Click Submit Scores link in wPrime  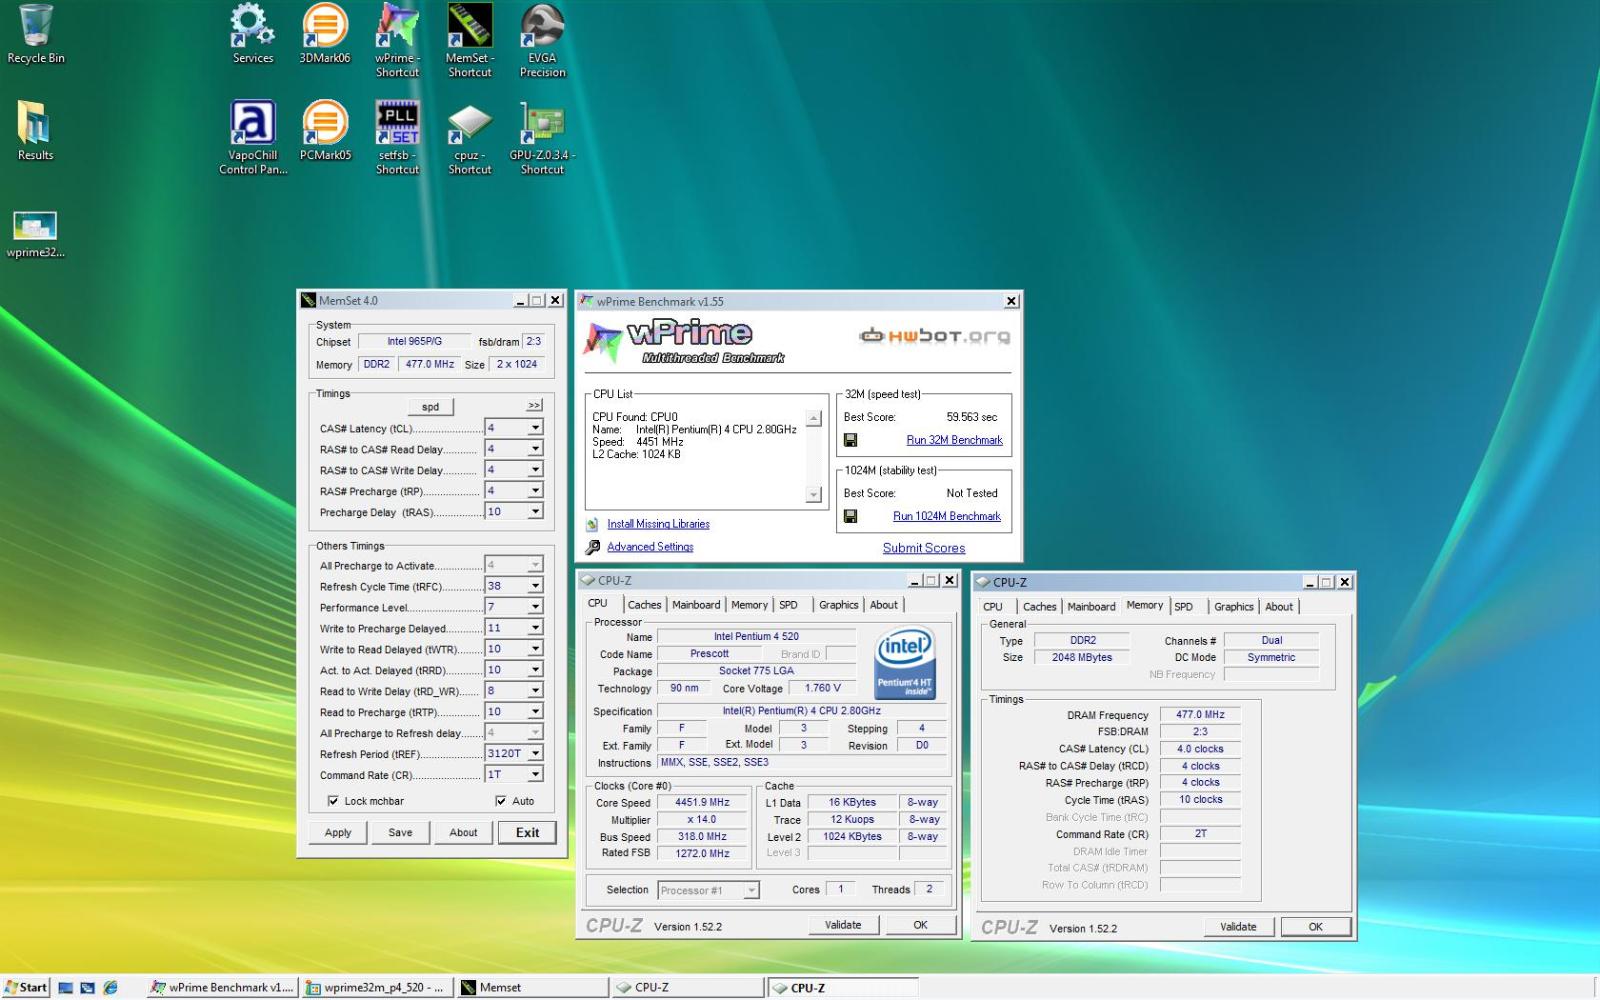923,548
